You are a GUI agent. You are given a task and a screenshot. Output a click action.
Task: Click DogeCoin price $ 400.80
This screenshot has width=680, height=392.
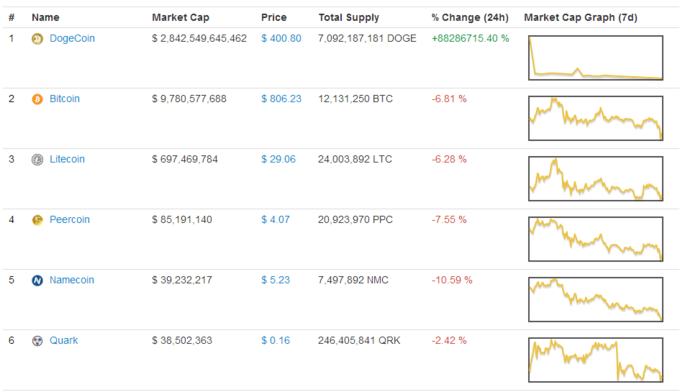point(281,38)
